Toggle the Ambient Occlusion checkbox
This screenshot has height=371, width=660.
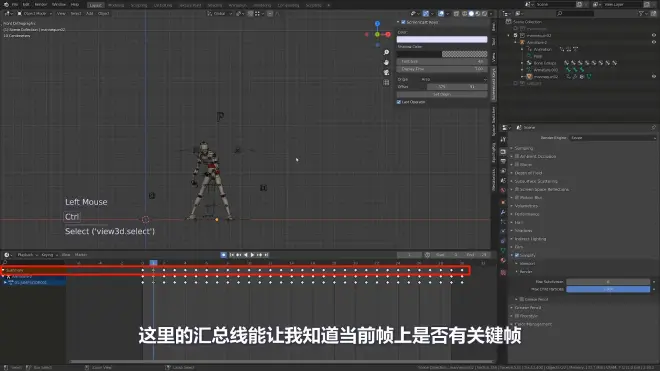[x=517, y=156]
